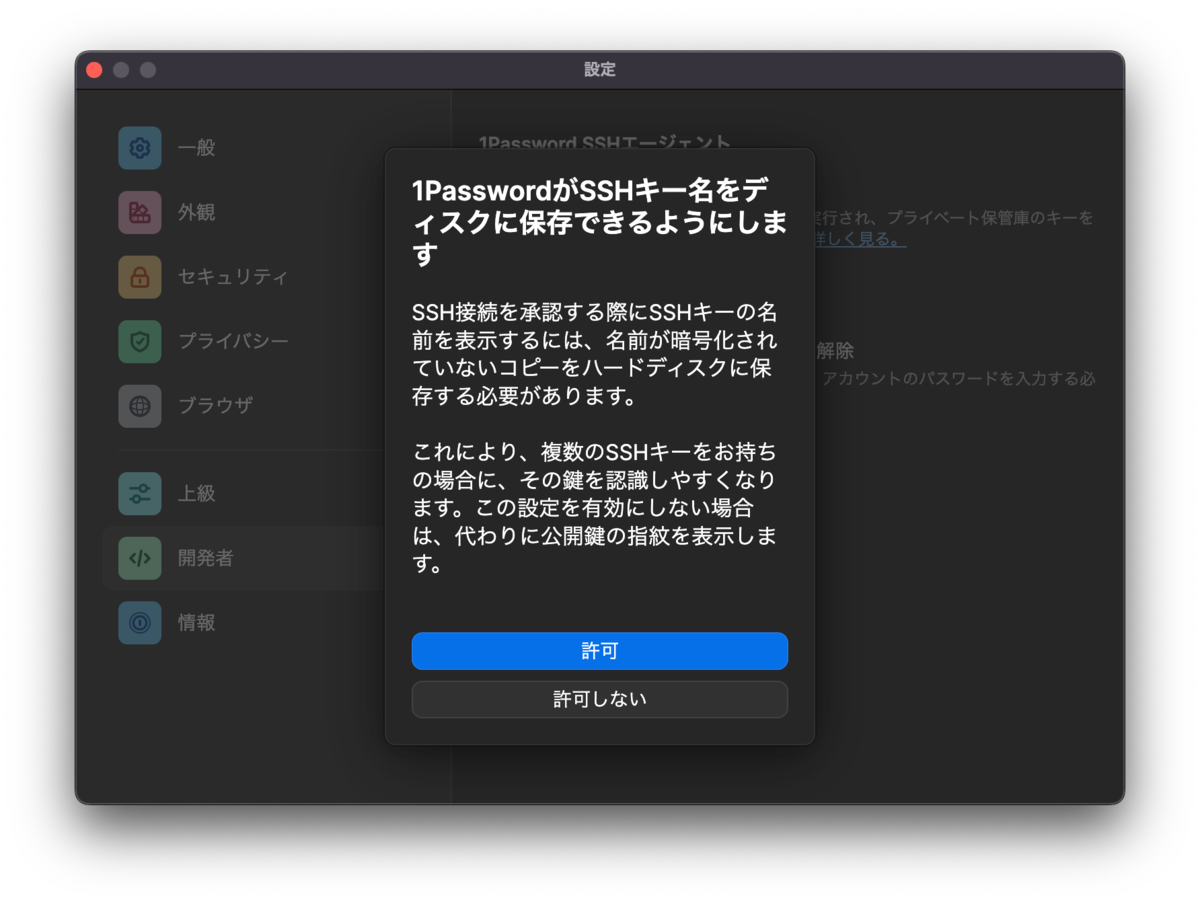Open the セキュリティ settings label
This screenshot has width=1200, height=904.
(233, 277)
